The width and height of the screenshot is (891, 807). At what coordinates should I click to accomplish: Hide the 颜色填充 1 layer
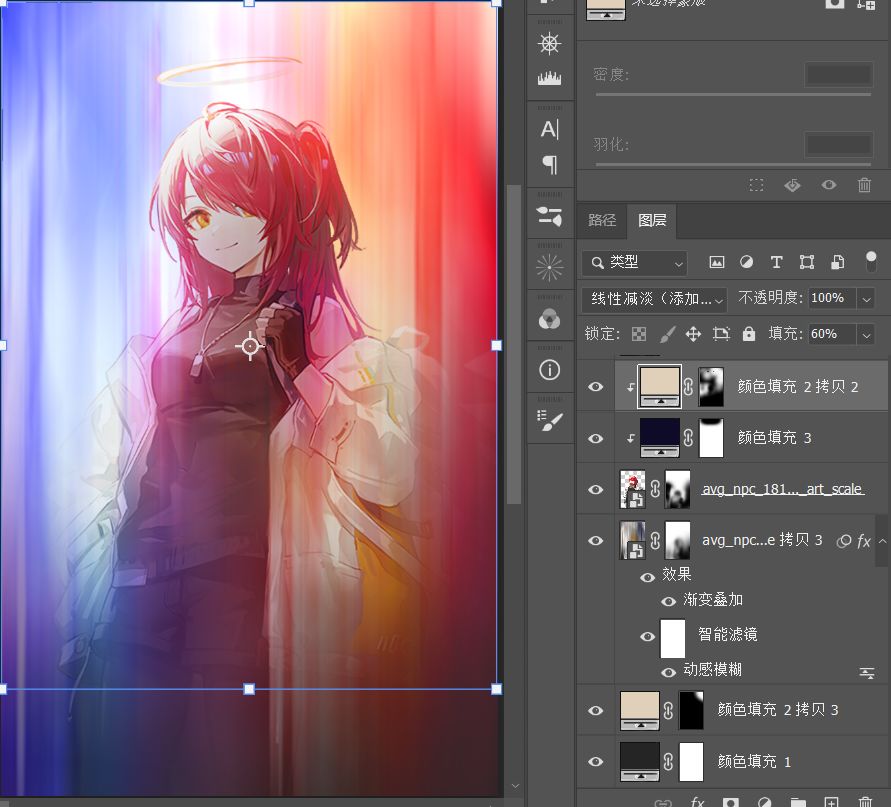click(x=596, y=762)
